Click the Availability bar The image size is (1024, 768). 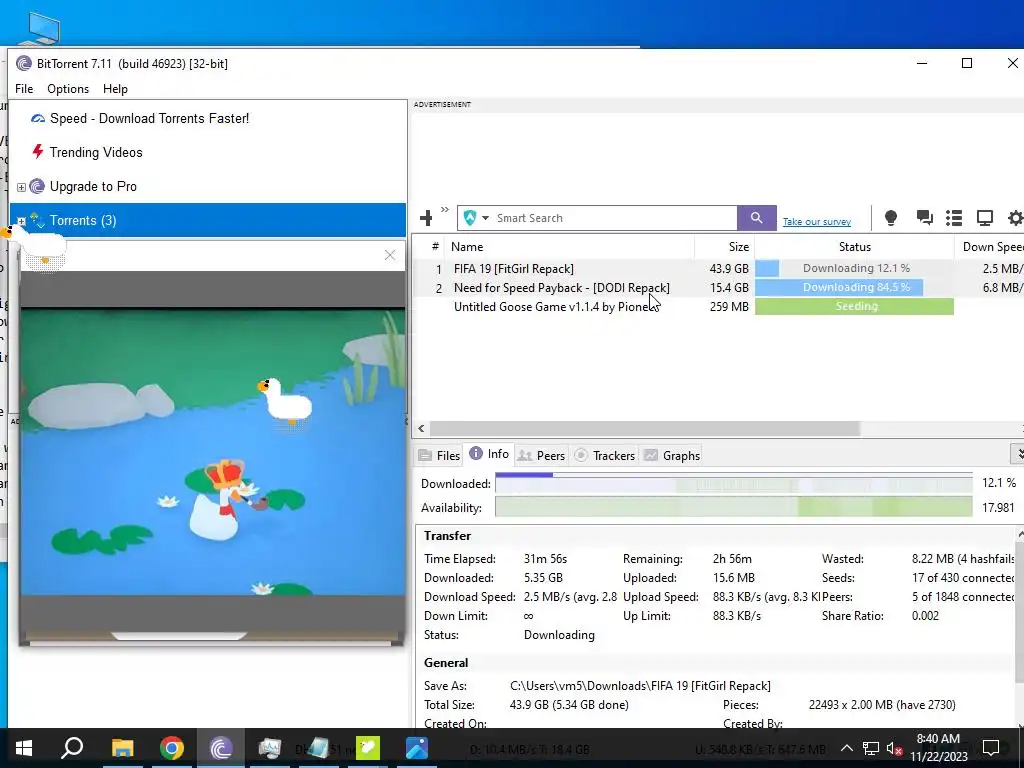click(733, 507)
